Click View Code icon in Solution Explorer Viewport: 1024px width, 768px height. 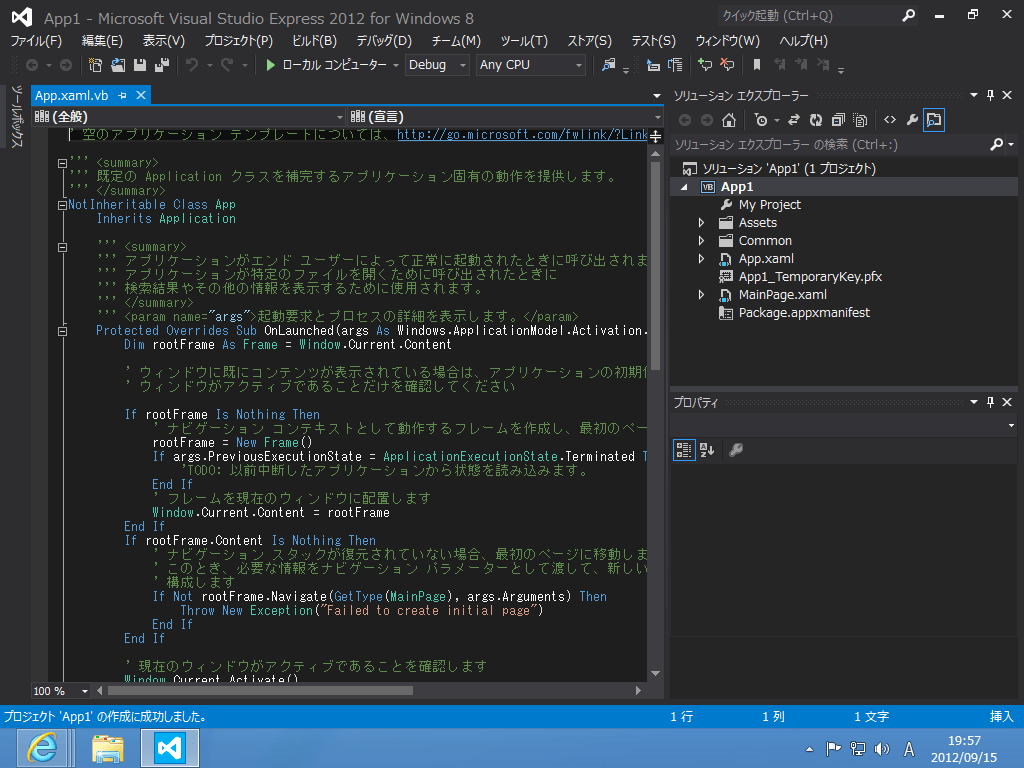click(x=890, y=120)
